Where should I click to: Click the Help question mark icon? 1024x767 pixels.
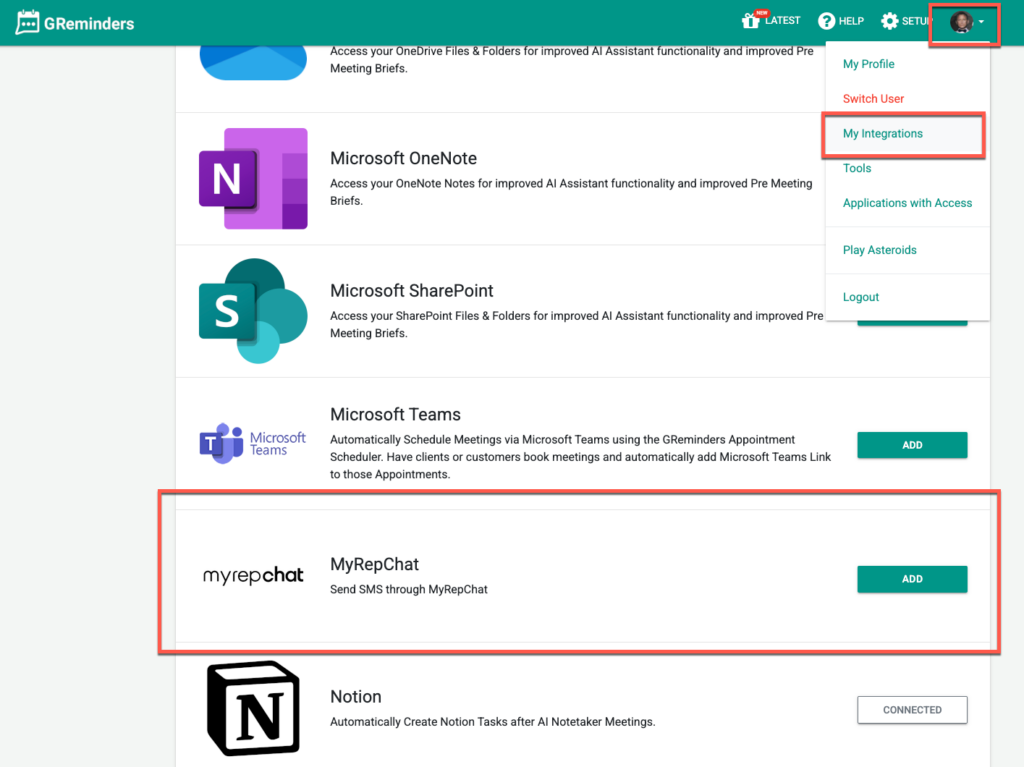826,21
